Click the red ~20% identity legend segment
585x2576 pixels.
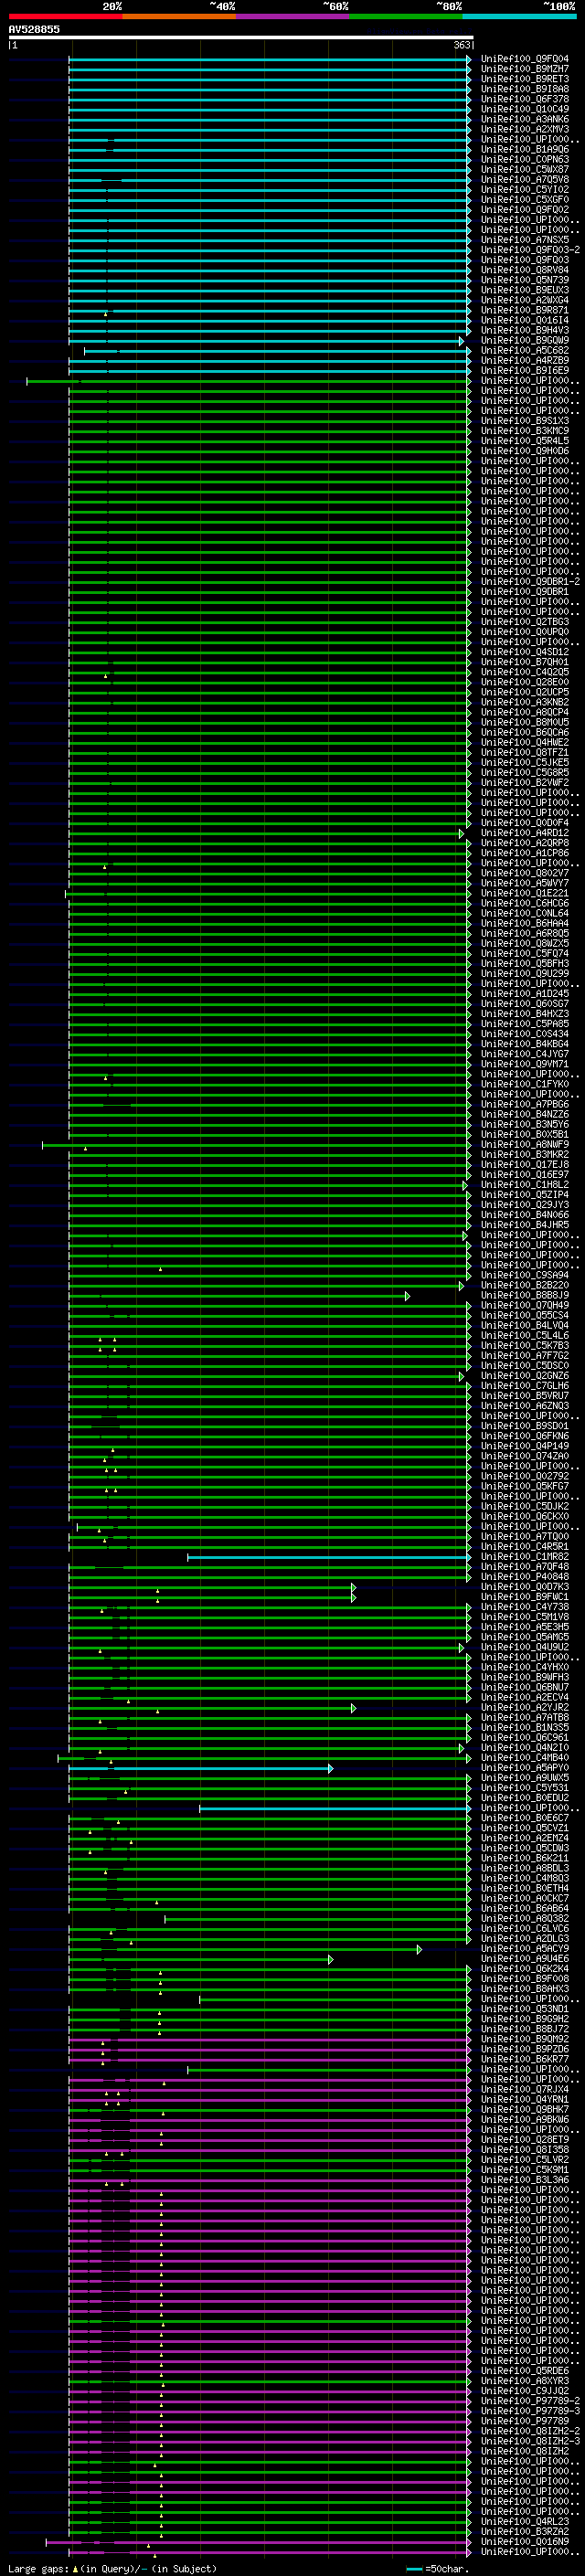point(65,16)
